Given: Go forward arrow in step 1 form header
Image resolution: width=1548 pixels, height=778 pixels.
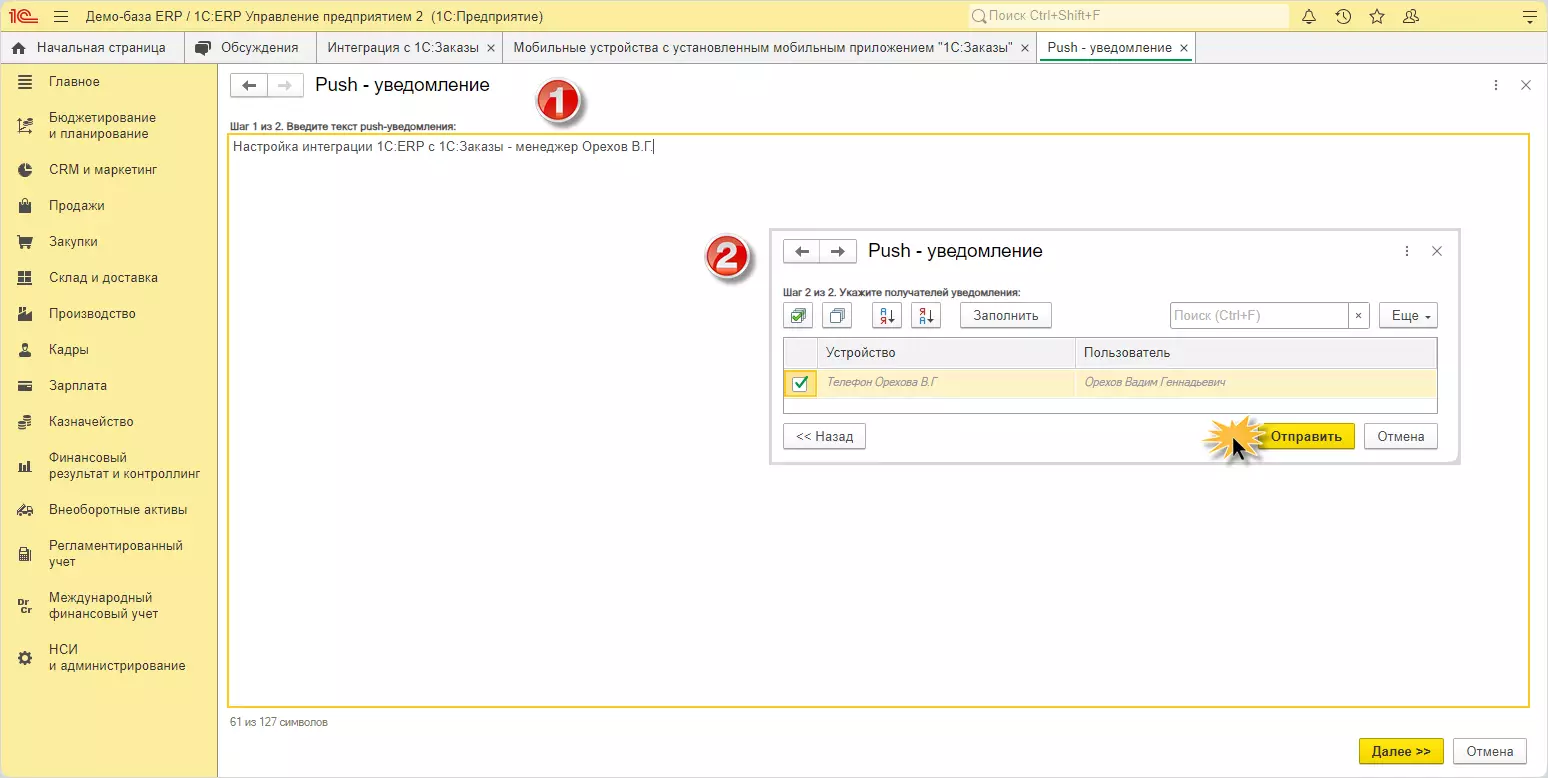Looking at the screenshot, I should [x=285, y=86].
